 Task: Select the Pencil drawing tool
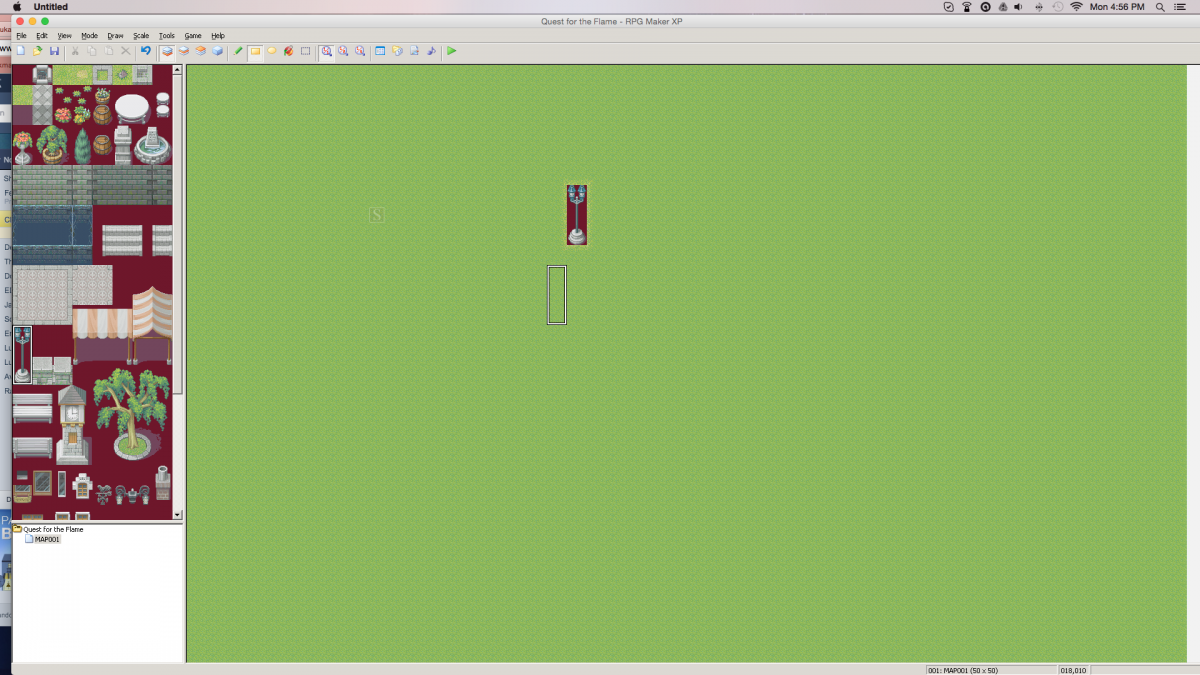tap(238, 51)
